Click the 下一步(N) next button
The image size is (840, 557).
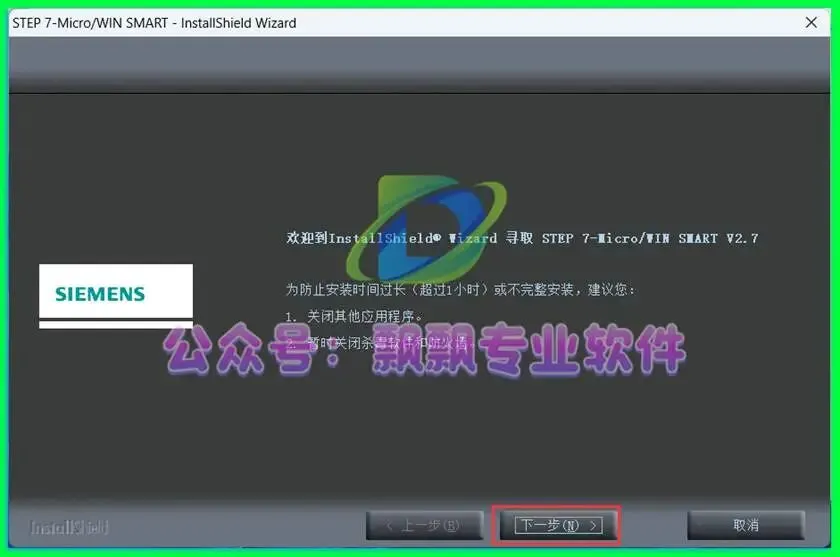point(557,525)
